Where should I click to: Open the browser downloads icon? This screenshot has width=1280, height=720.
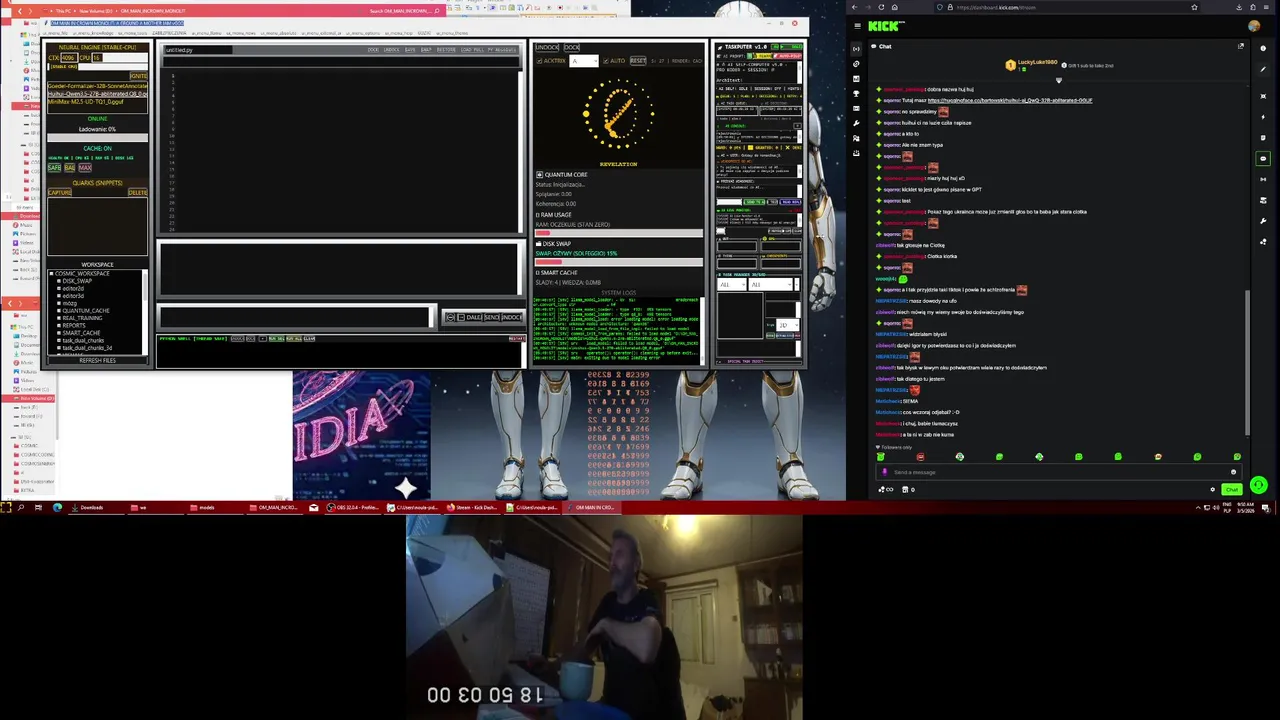[1239, 7]
